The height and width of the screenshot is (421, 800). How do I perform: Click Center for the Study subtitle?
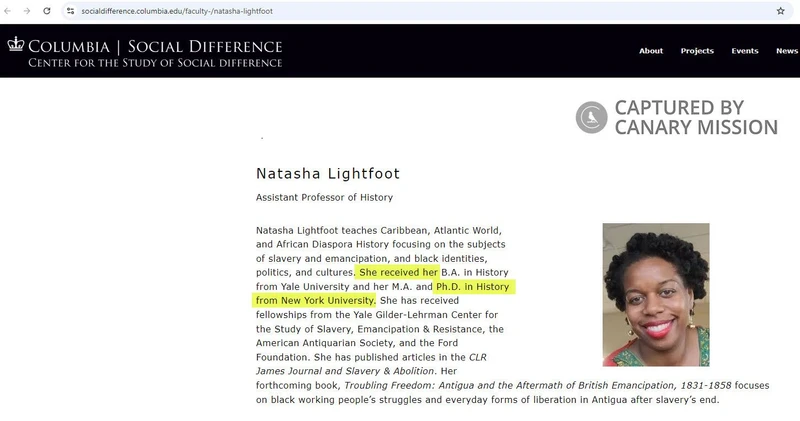coord(155,63)
